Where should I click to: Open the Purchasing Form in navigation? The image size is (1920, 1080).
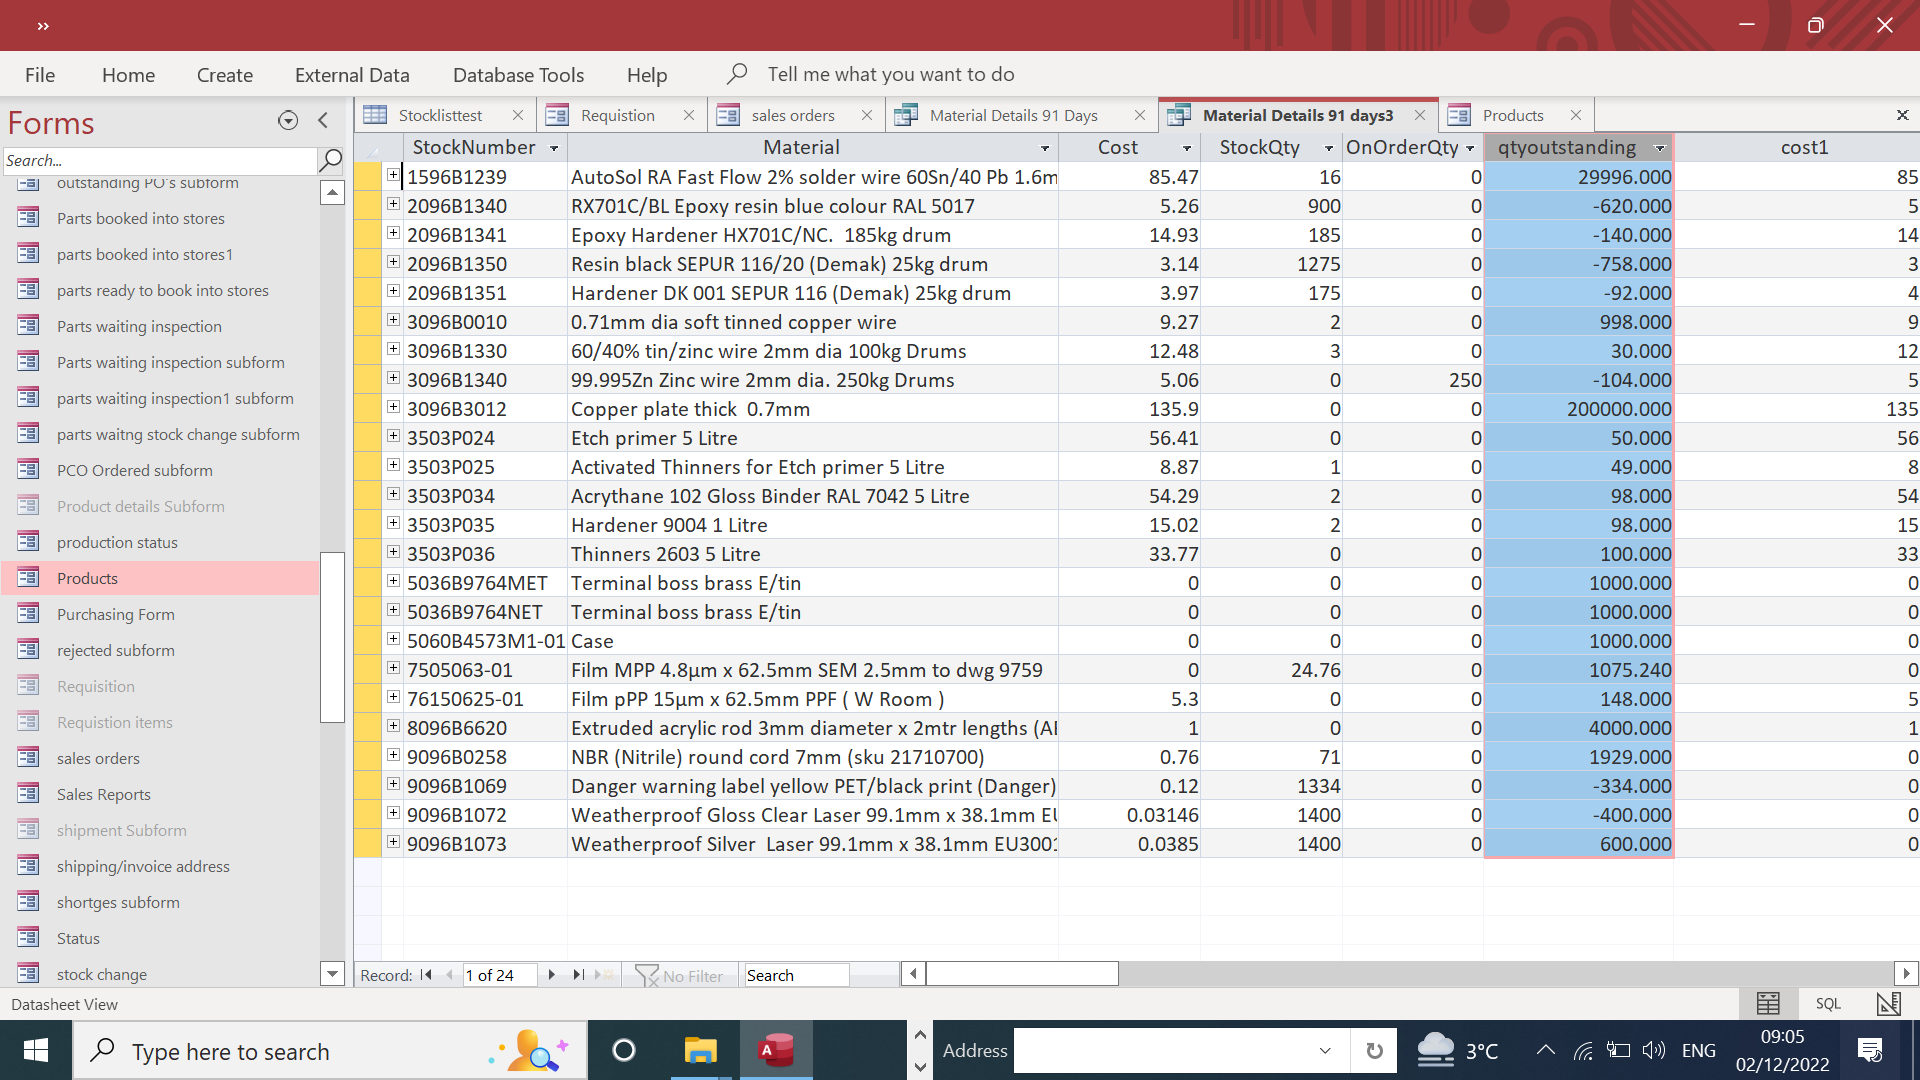115,614
